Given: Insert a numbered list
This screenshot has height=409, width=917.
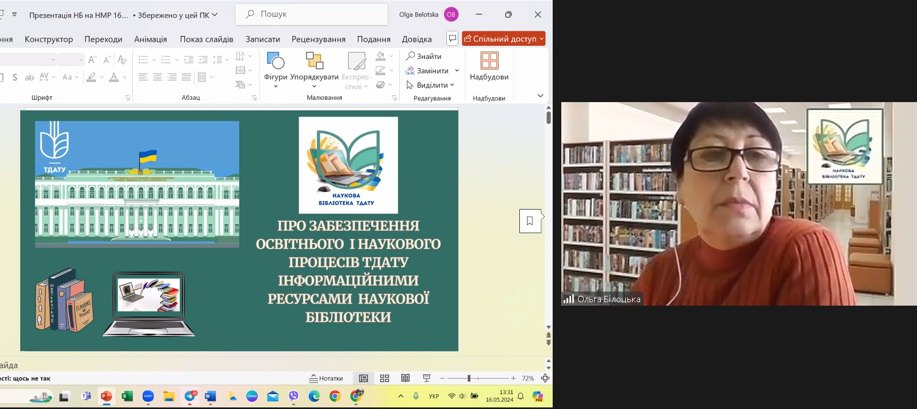Looking at the screenshot, I should (166, 59).
